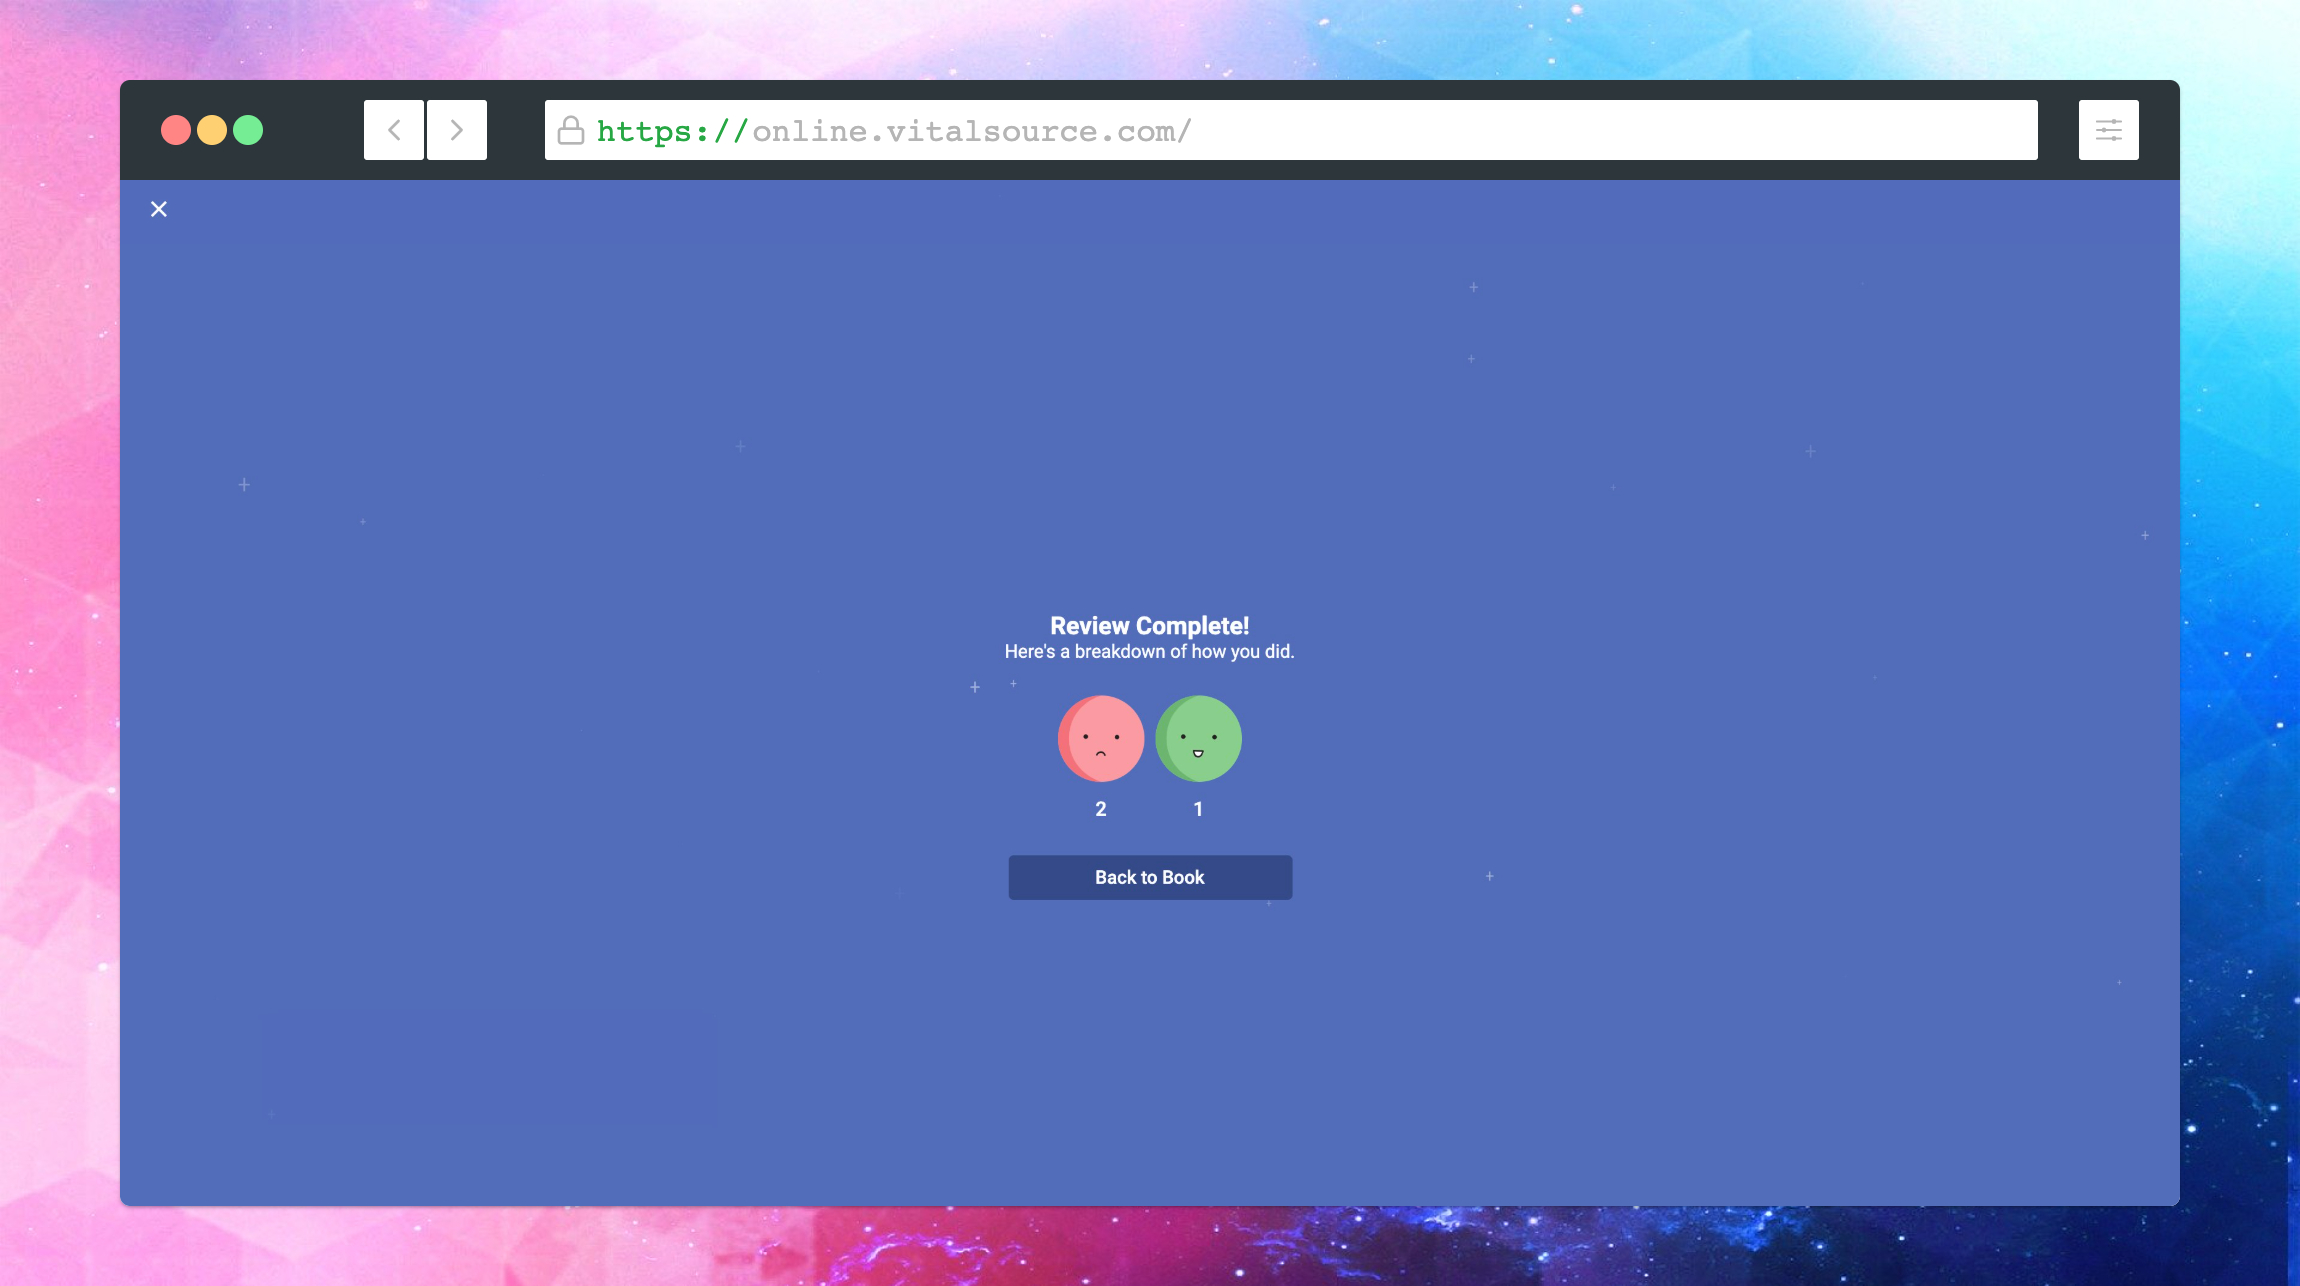2300x1286 pixels.
Task: Click the Back to Book button
Action: pyautogui.click(x=1150, y=877)
